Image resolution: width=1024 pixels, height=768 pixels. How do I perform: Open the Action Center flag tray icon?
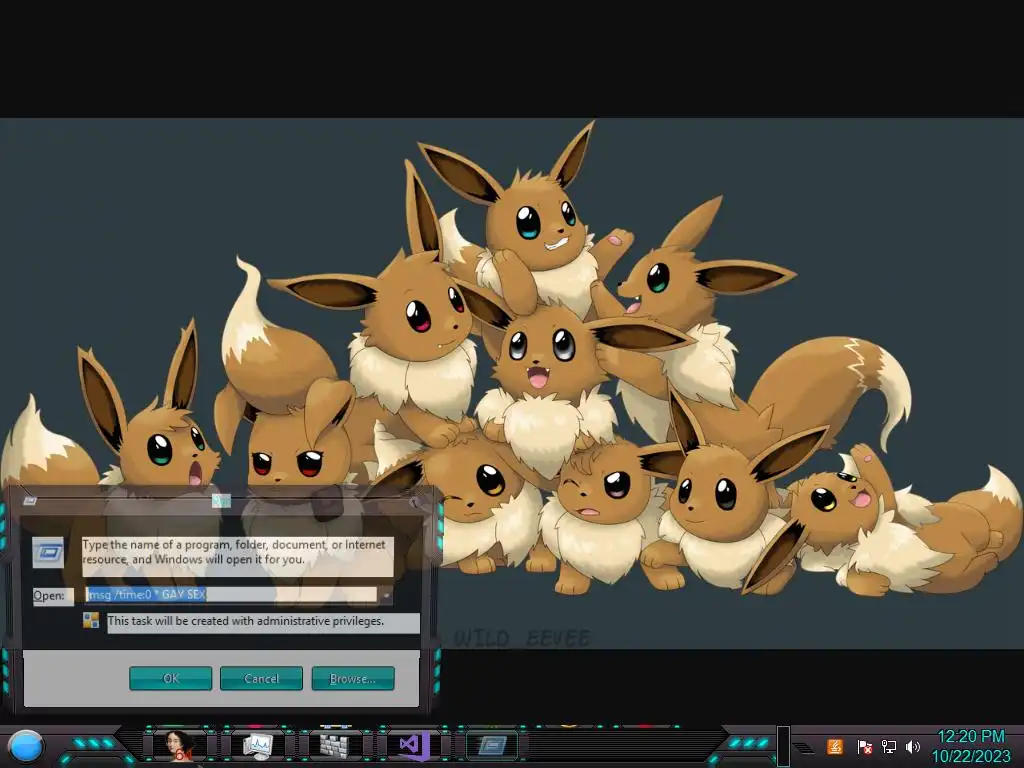coord(864,746)
